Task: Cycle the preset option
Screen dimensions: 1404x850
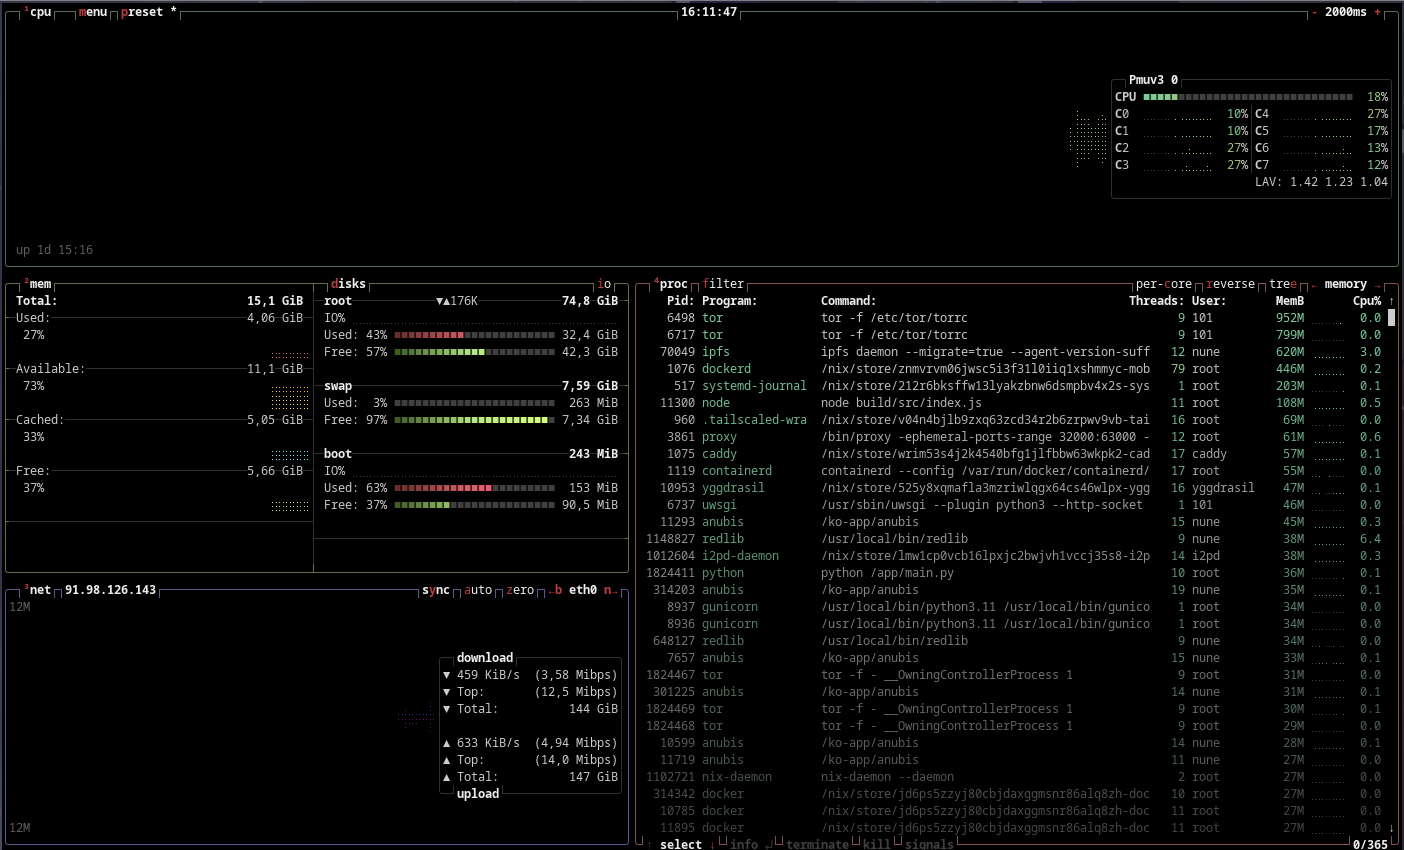Action: [149, 12]
